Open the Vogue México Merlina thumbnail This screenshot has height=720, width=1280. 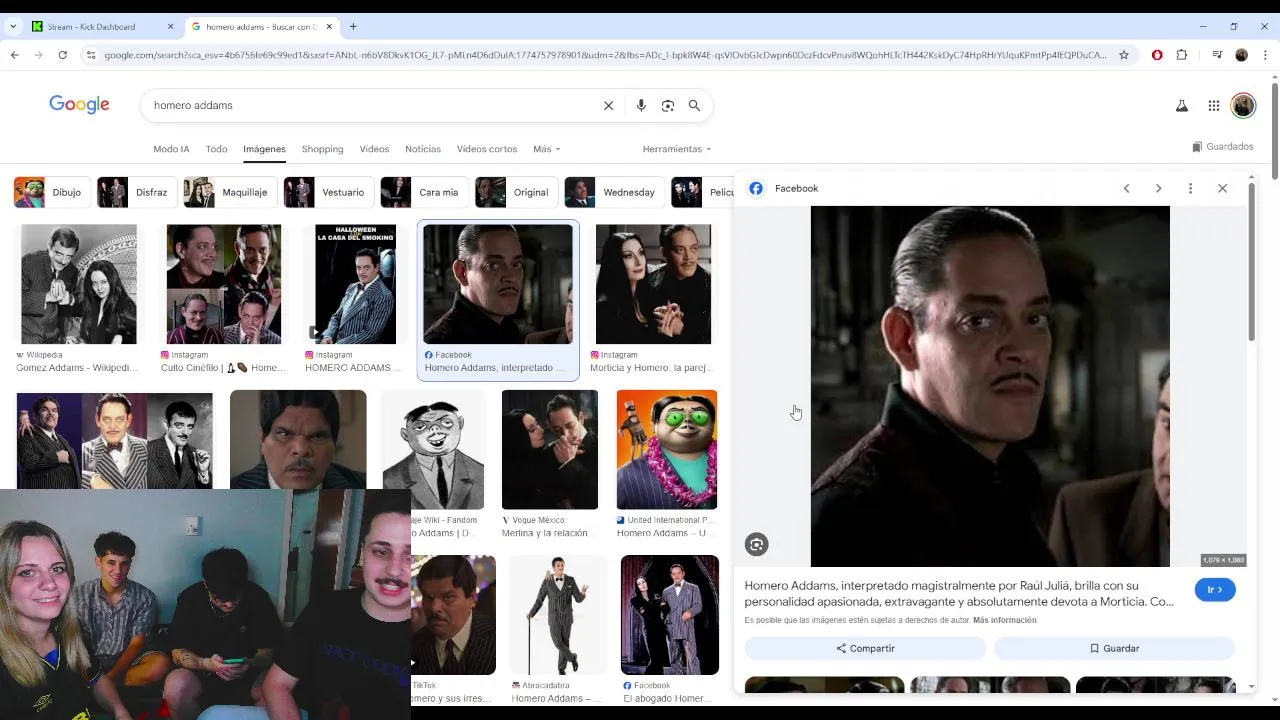click(x=550, y=450)
